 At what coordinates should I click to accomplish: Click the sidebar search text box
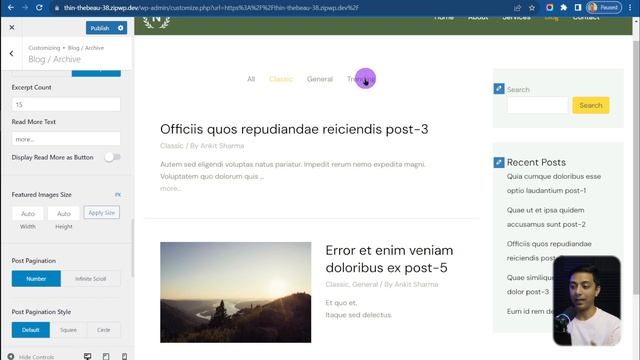point(538,105)
